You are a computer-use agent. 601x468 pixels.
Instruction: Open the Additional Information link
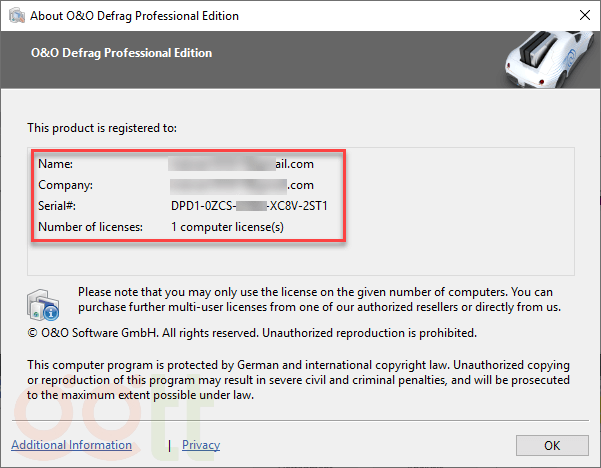(71, 445)
